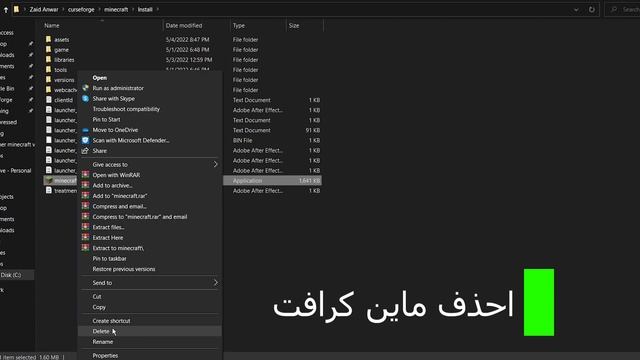Click the Refresh icon in address bar
Screen dimensions: 640x360
(x=591, y=9)
